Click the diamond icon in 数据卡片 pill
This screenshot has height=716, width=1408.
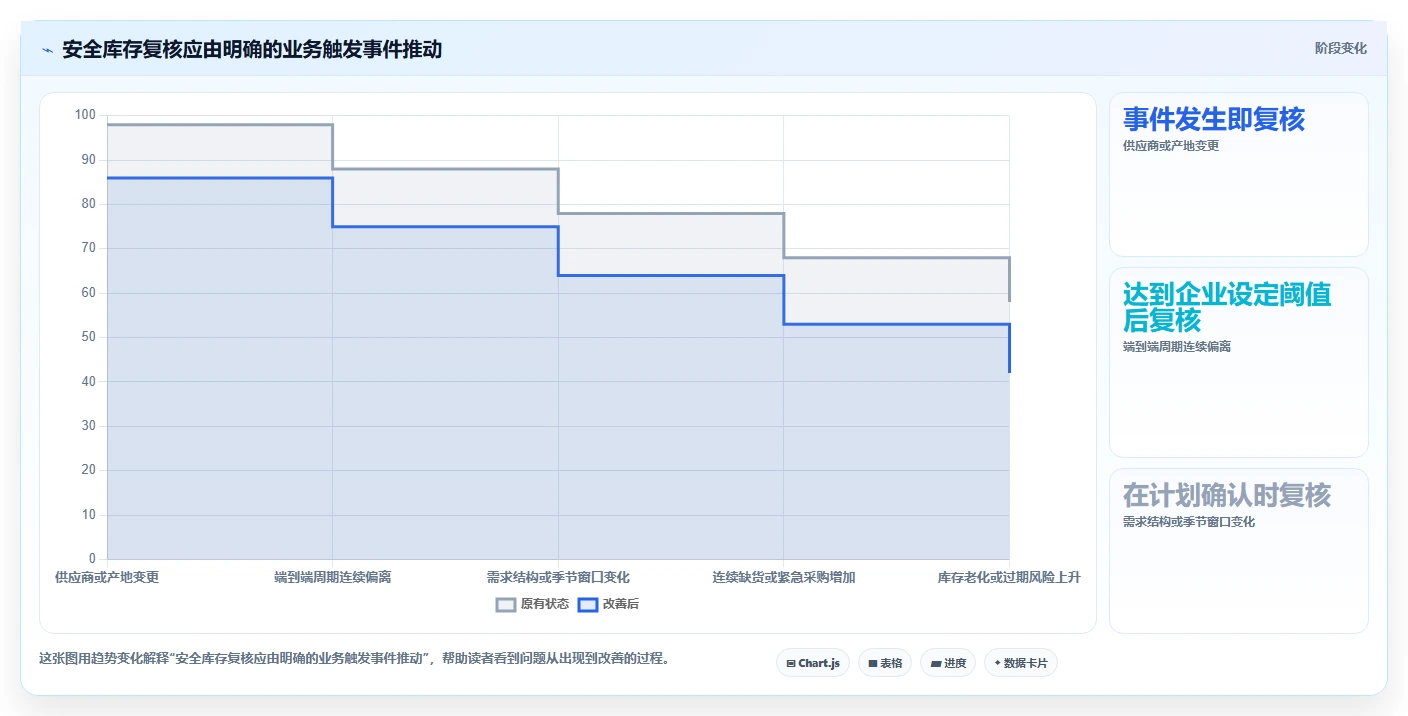[997, 663]
